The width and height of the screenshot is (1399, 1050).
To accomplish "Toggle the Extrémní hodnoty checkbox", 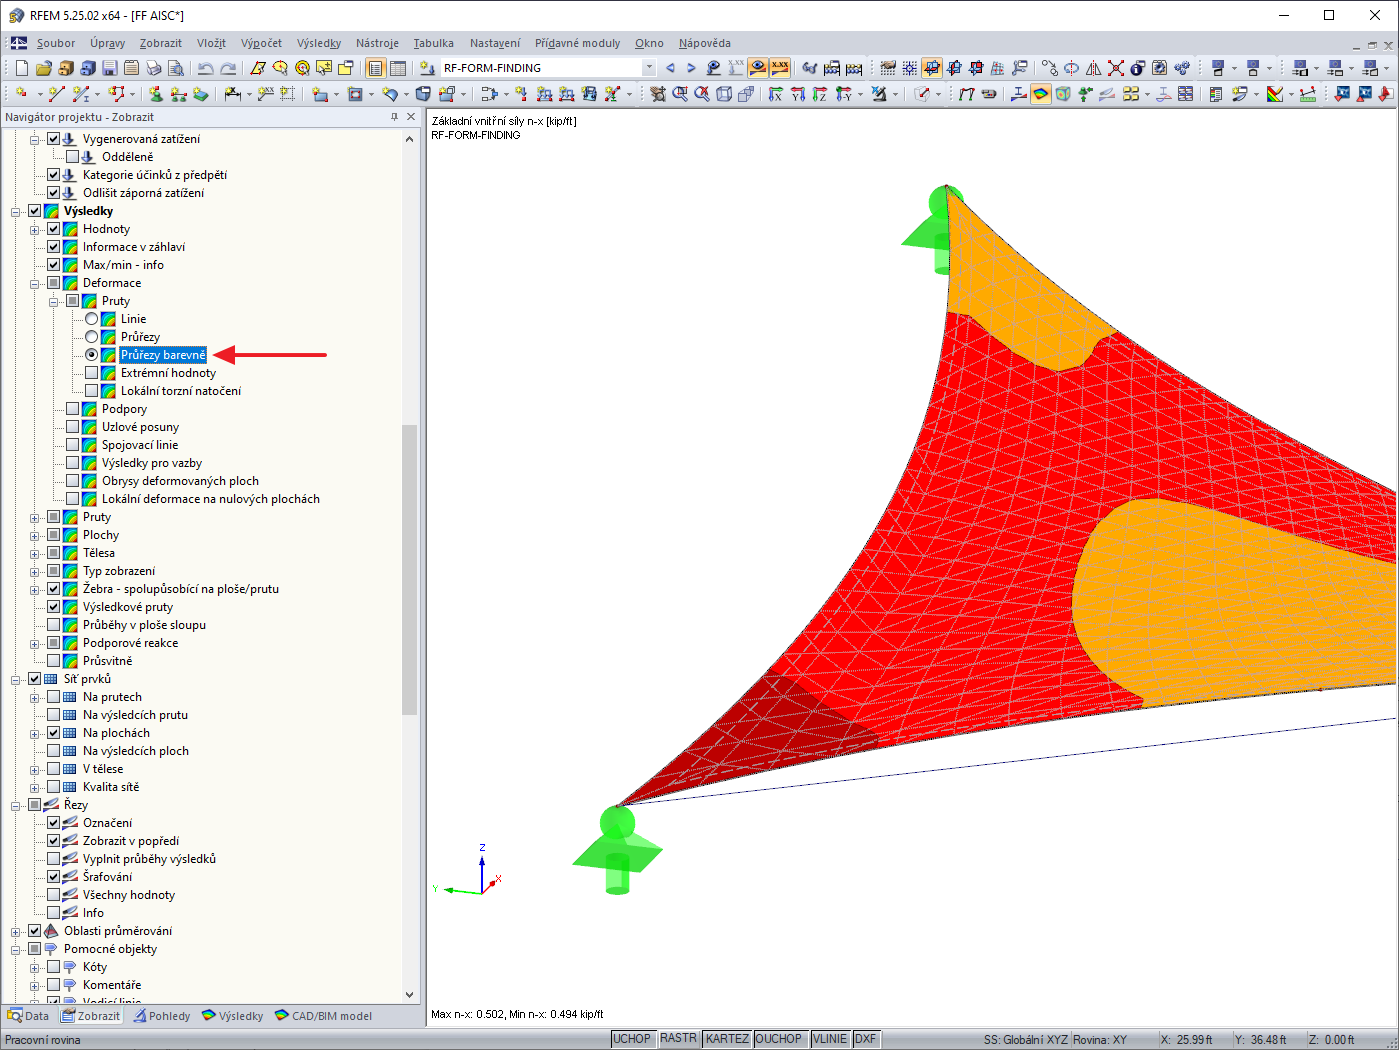I will tap(92, 373).
